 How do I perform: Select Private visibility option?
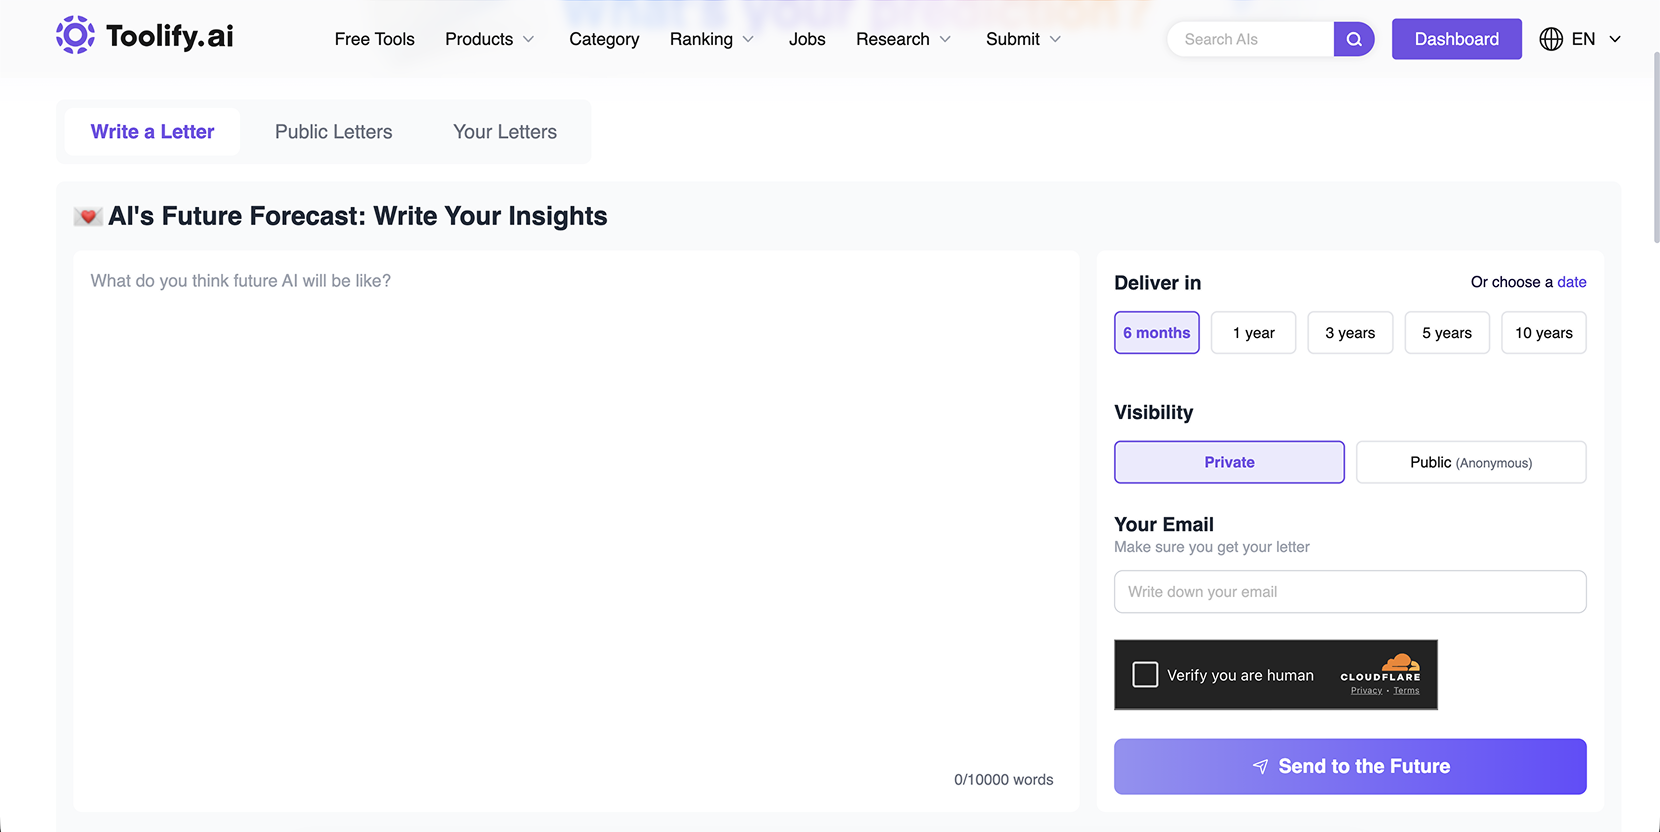point(1229,462)
